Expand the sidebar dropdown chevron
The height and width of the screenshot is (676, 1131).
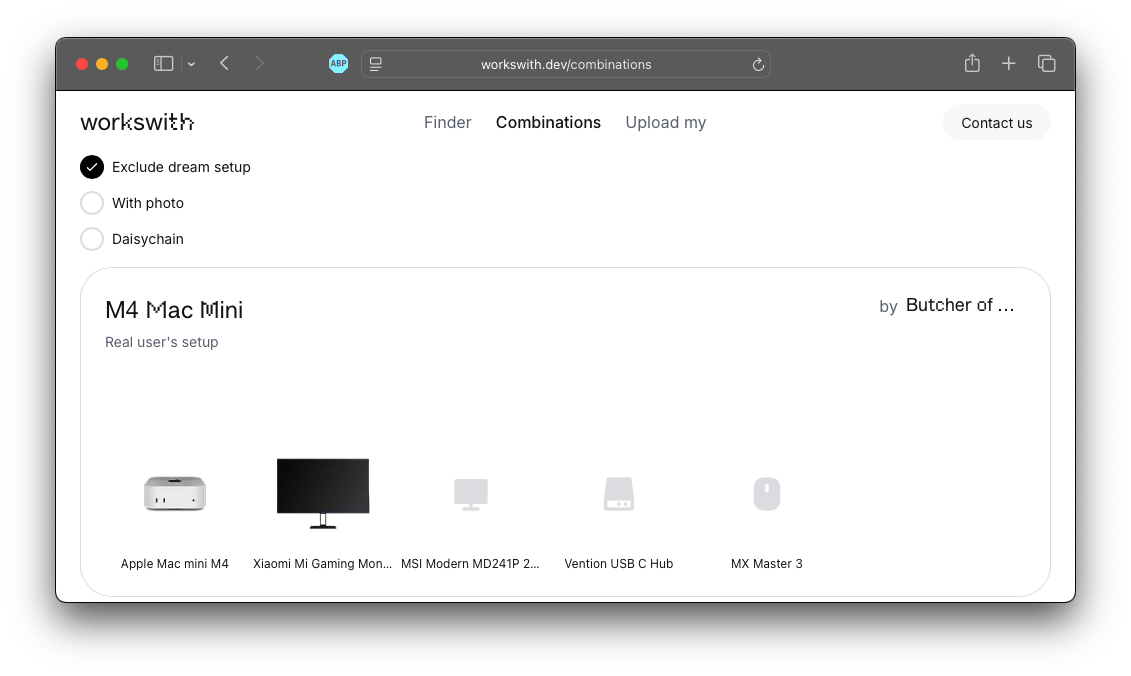(x=191, y=64)
